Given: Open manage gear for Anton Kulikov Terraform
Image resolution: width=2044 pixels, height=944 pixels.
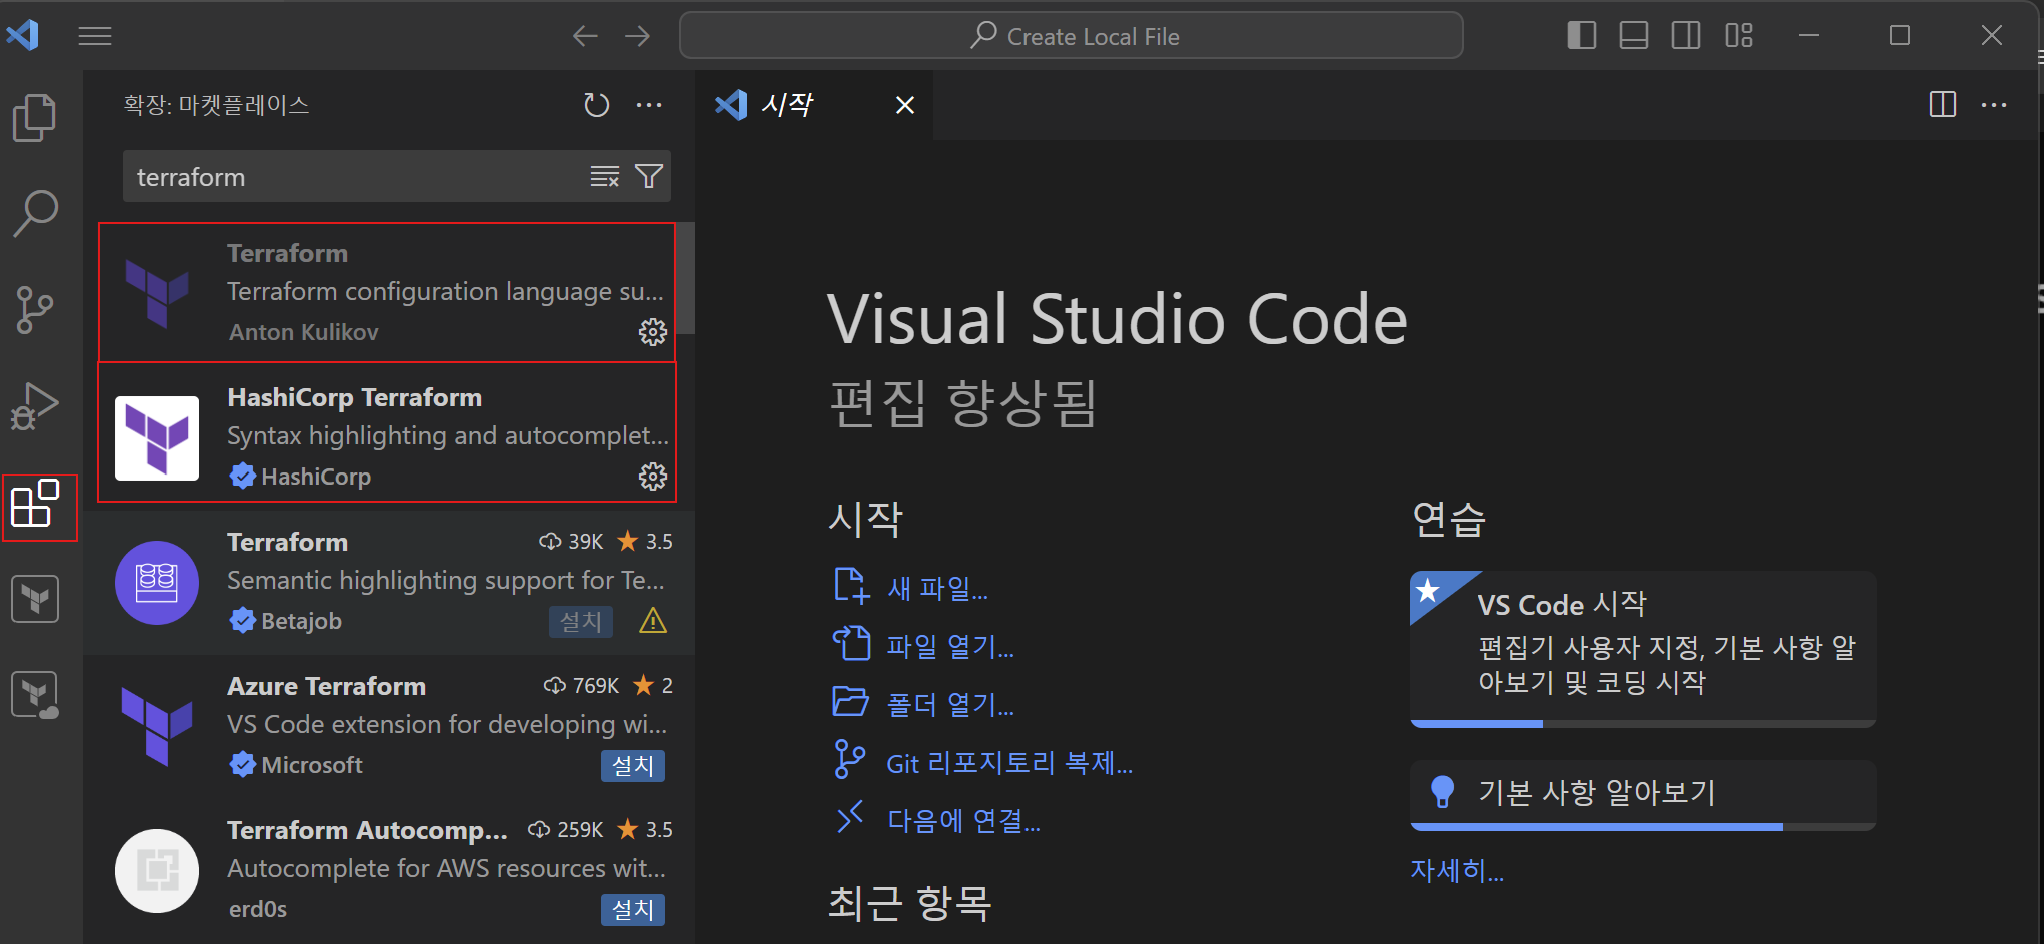Looking at the screenshot, I should click(653, 332).
